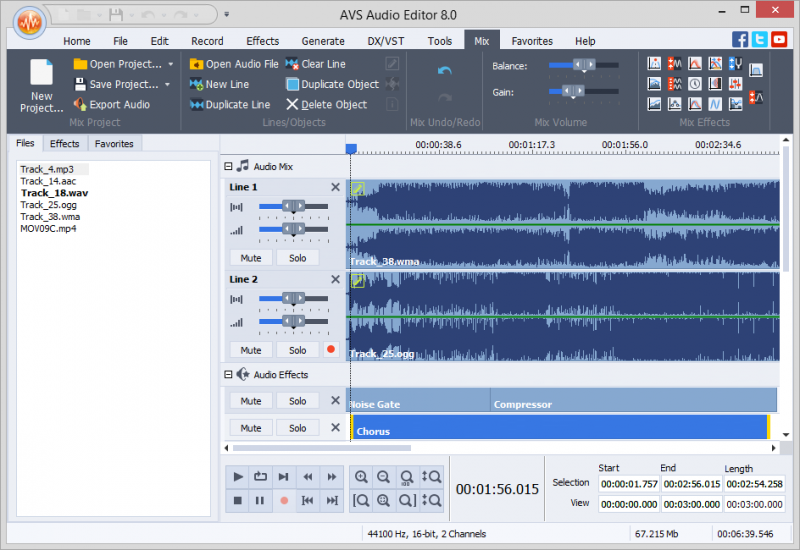Viewport: 800px width, 550px height.
Task: Adjust Line 1 balance slider
Action: pyautogui.click(x=293, y=207)
